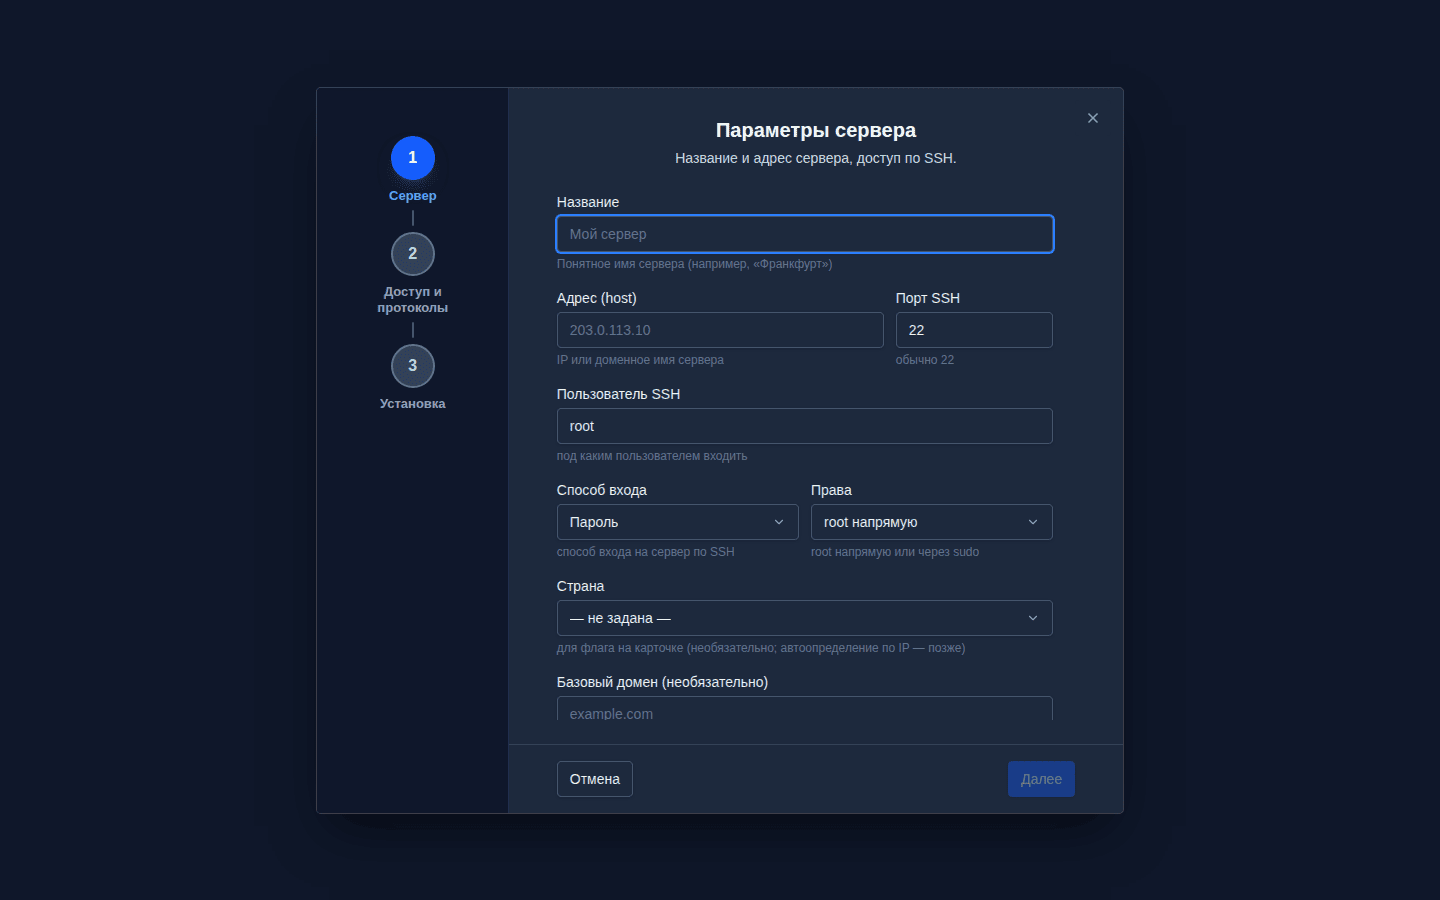
Task: Jump to step 3 Установка circle
Action: [413, 366]
